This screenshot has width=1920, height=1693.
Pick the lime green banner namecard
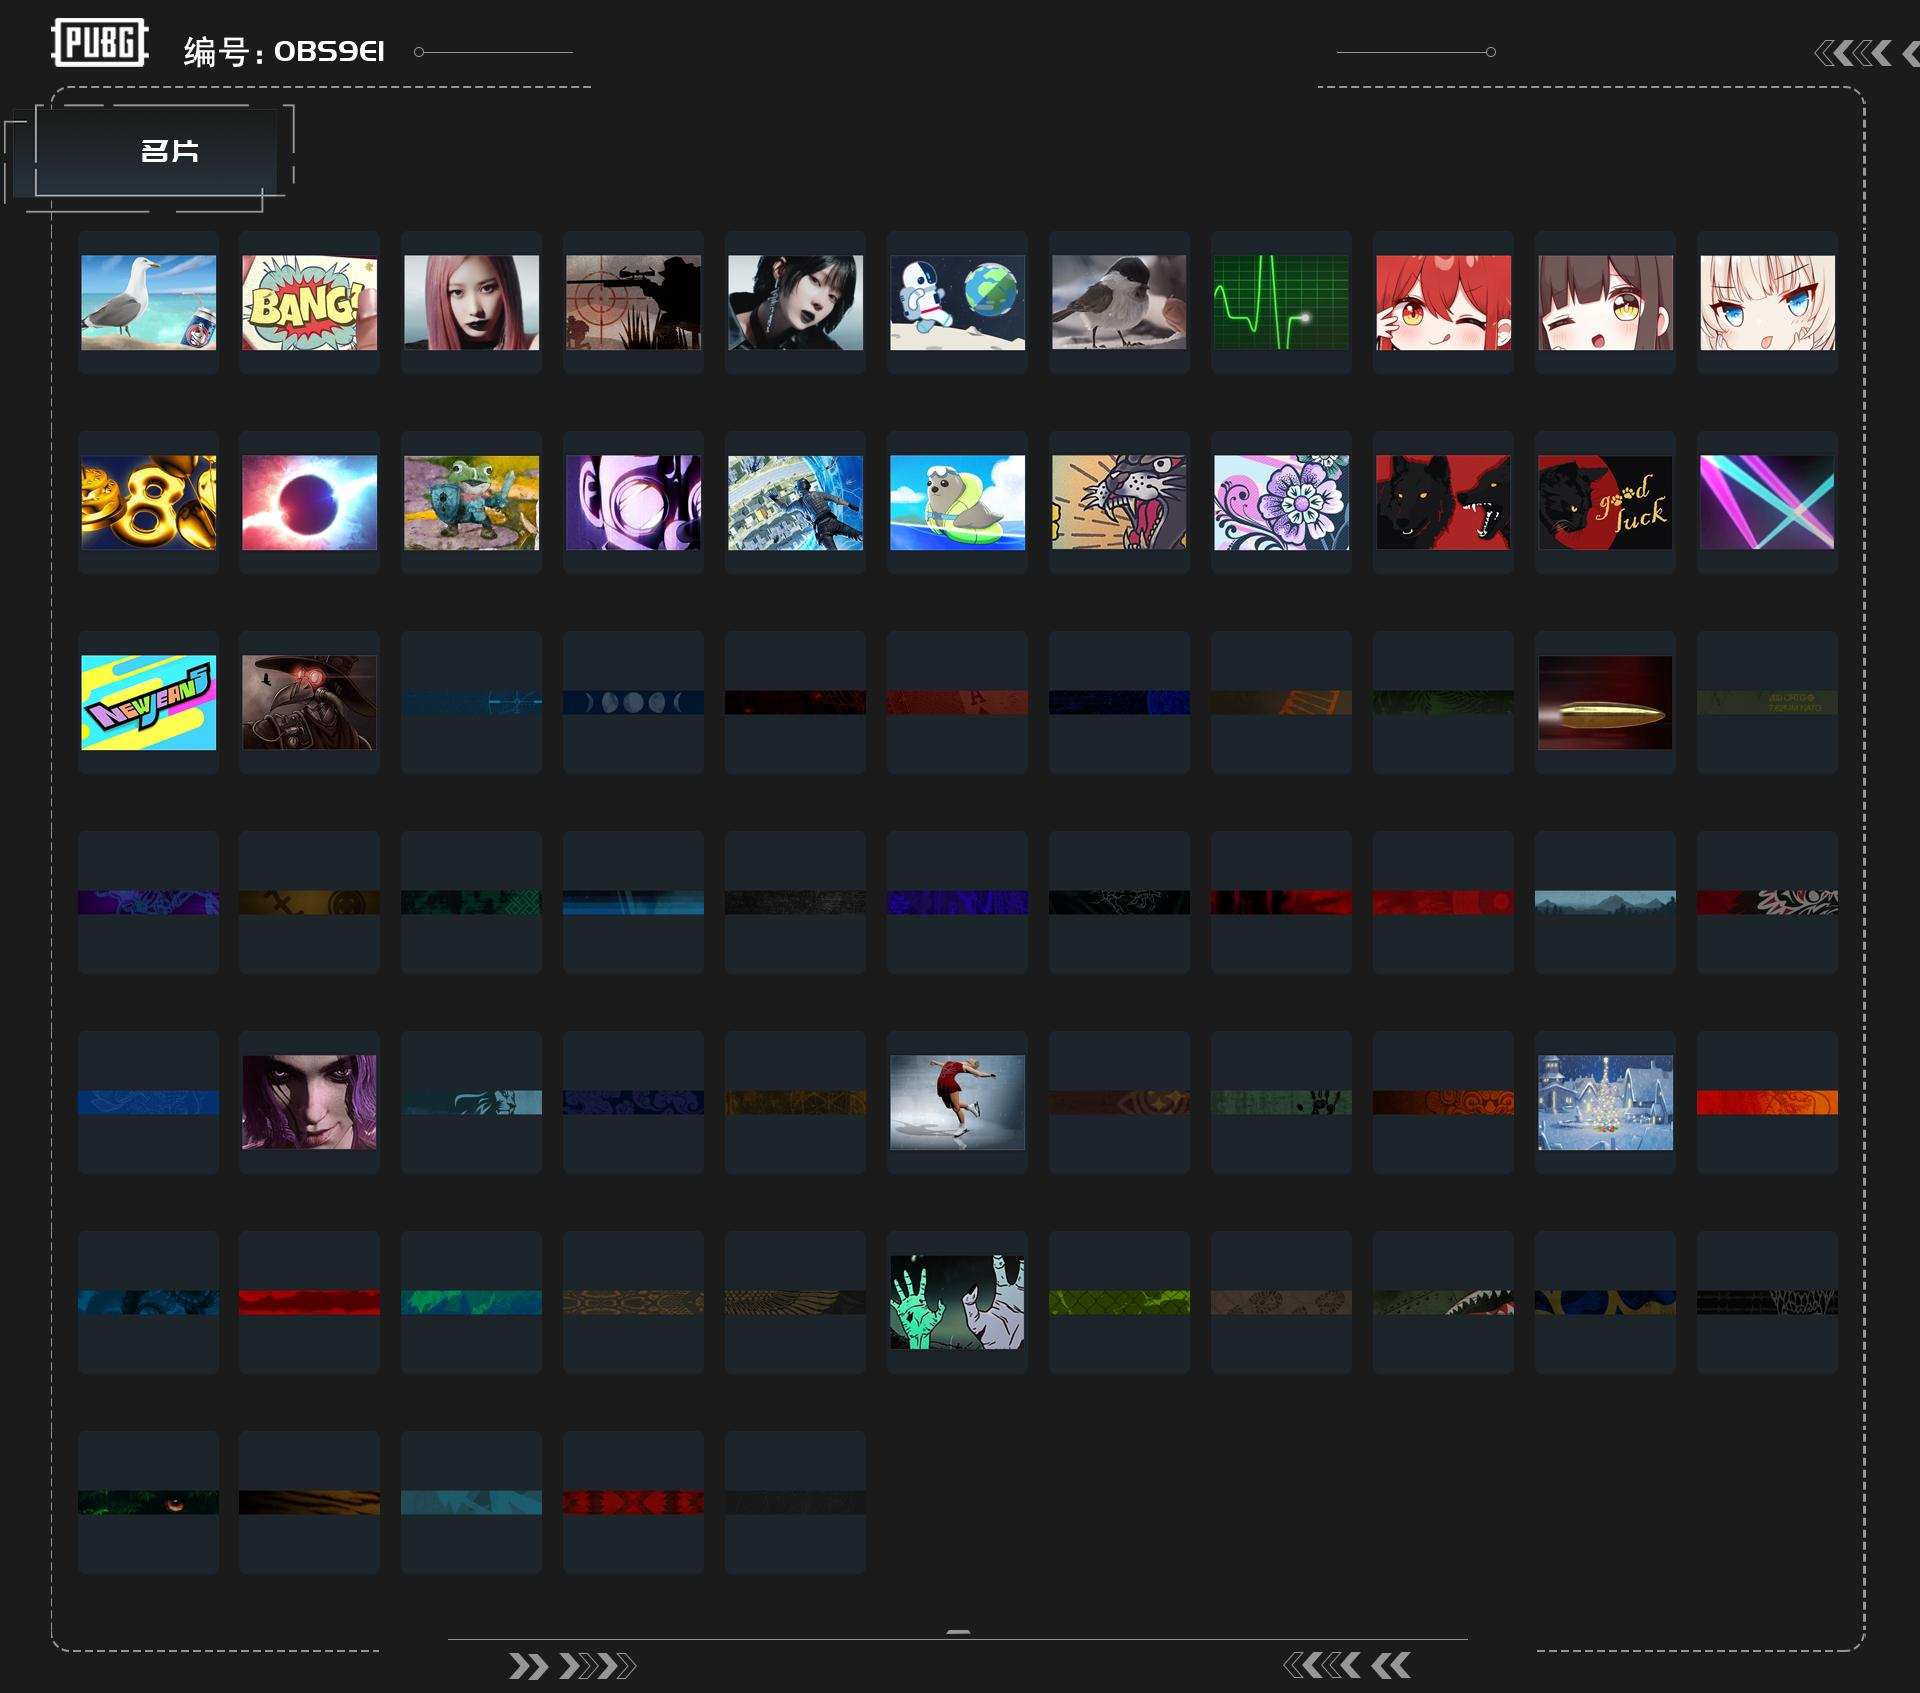pos(1119,1302)
